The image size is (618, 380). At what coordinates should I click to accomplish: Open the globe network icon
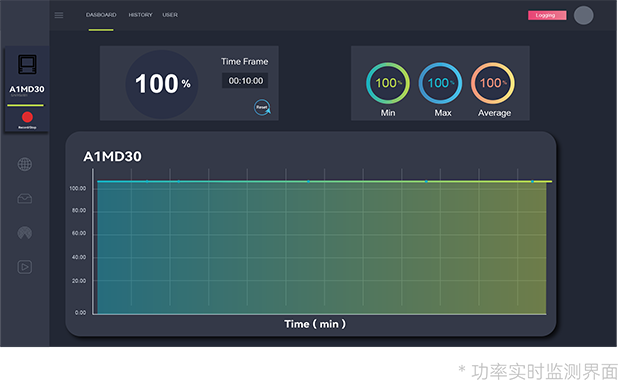(x=25, y=164)
